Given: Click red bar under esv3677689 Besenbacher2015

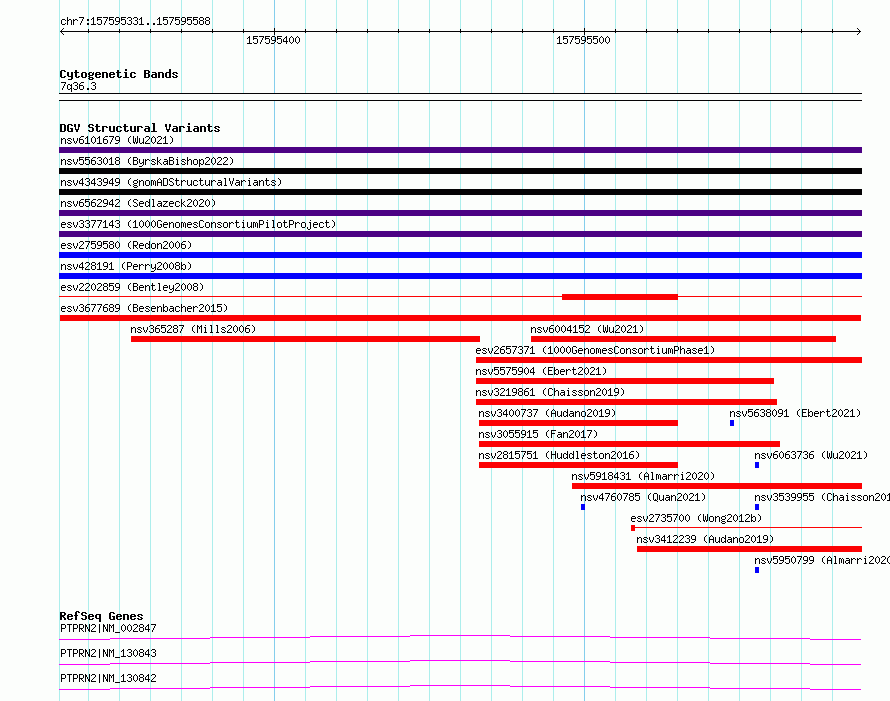Looking at the screenshot, I should (460, 318).
